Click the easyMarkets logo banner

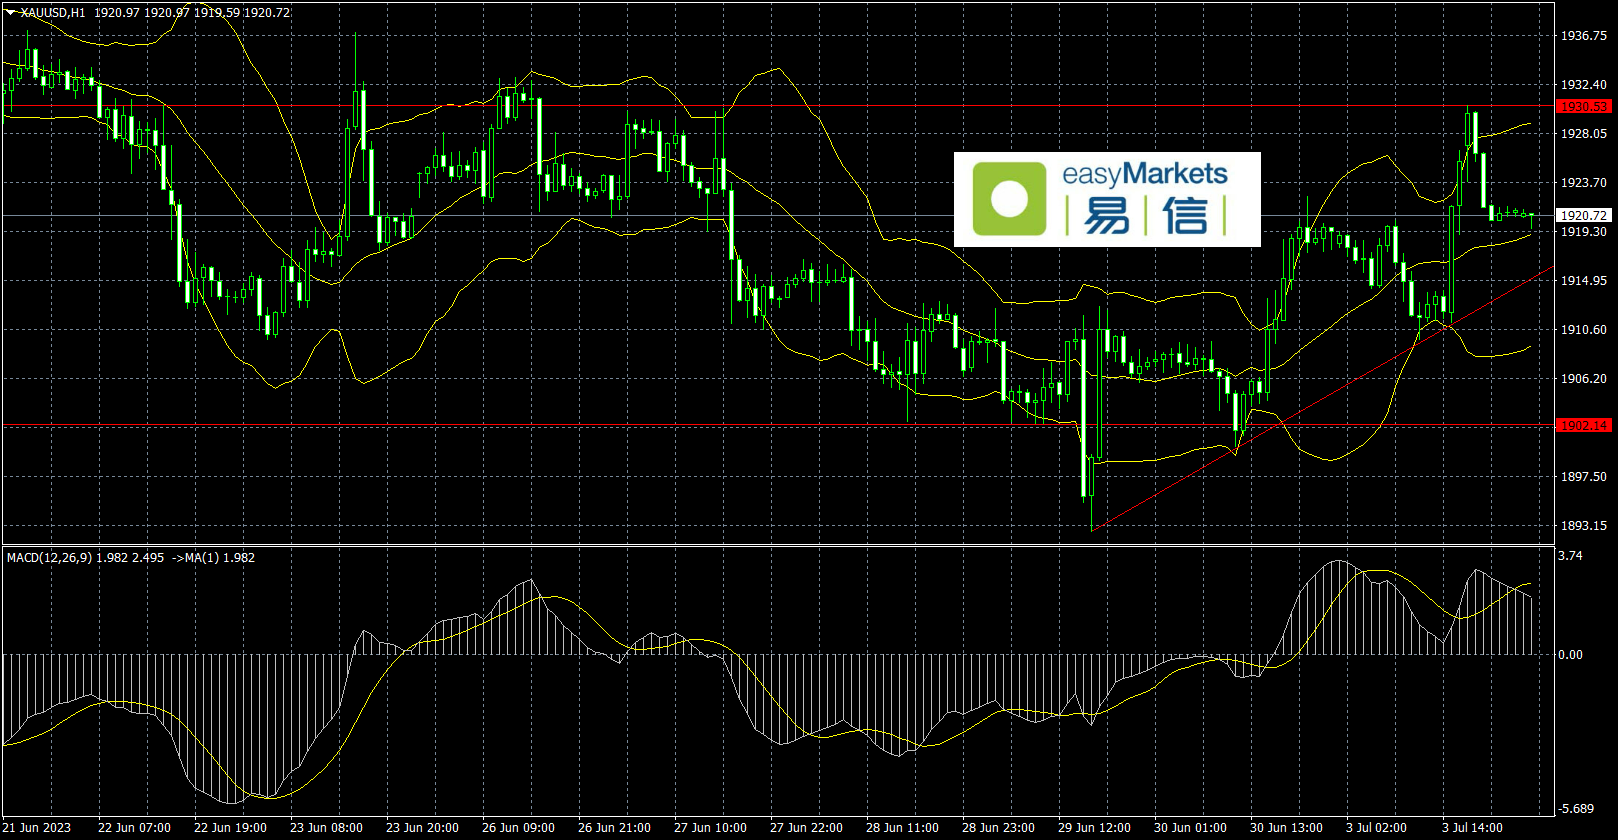pyautogui.click(x=1107, y=199)
